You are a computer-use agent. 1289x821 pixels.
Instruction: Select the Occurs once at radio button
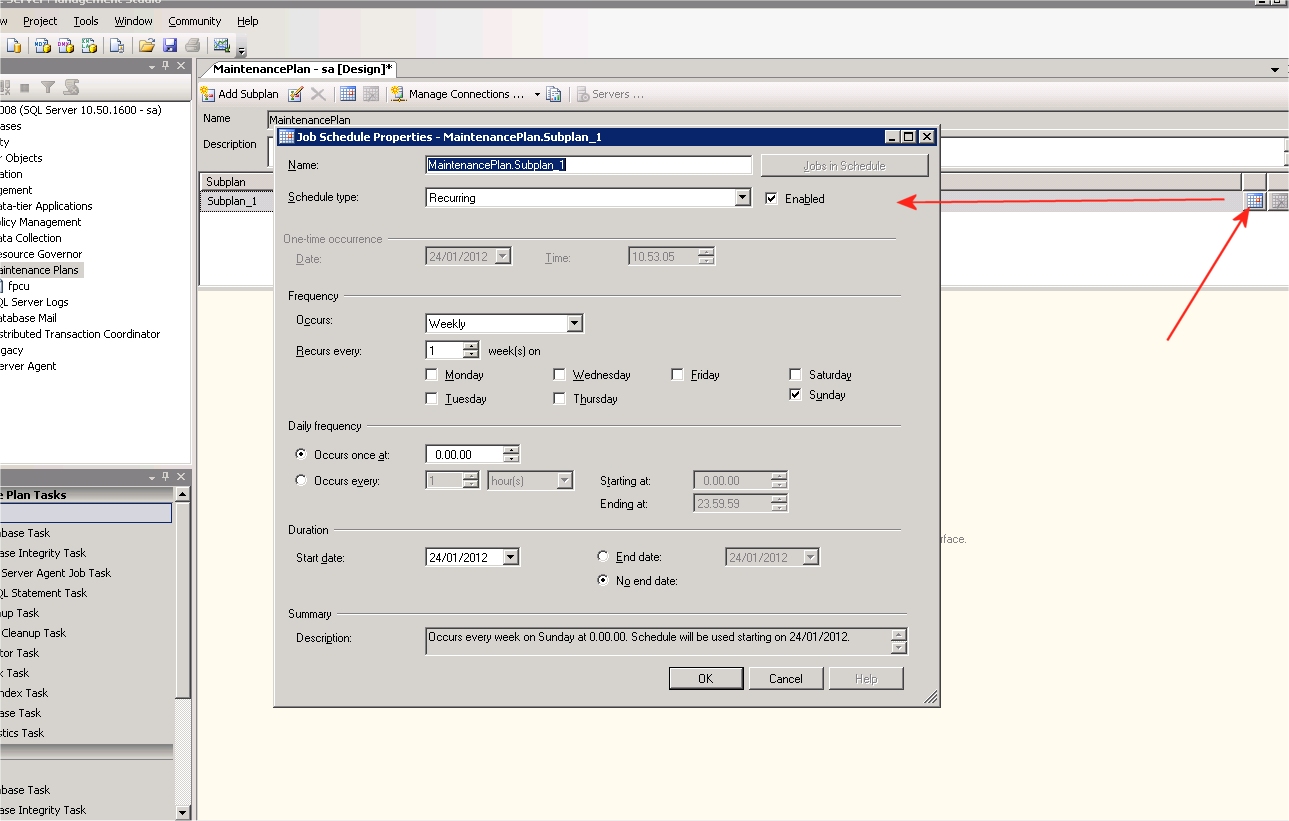pyautogui.click(x=302, y=454)
